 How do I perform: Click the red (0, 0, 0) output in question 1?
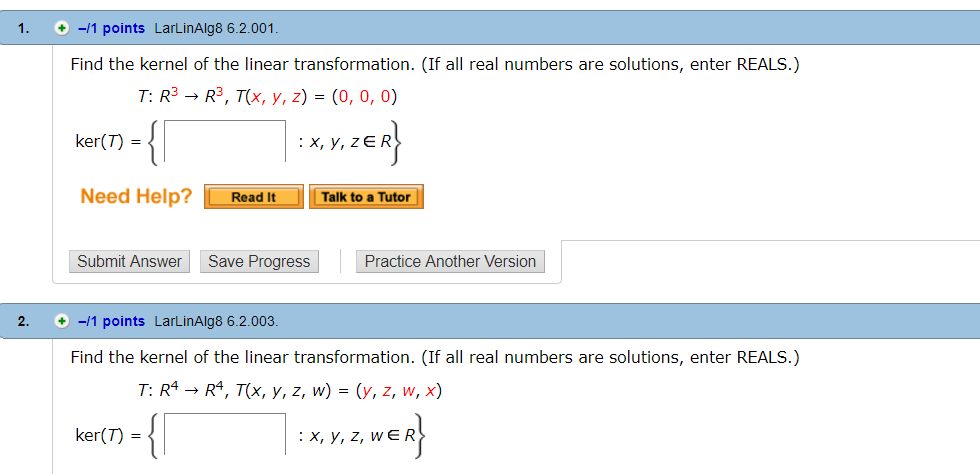tap(365, 97)
